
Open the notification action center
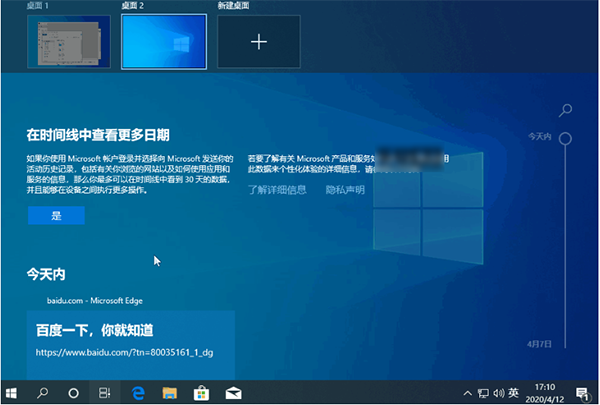tap(581, 393)
